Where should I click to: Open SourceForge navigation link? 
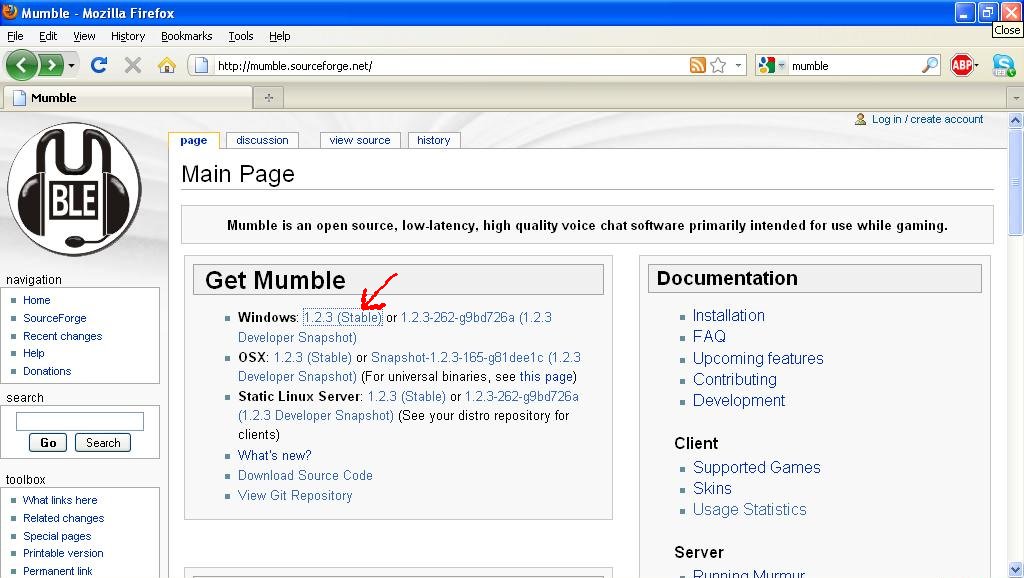(x=55, y=318)
